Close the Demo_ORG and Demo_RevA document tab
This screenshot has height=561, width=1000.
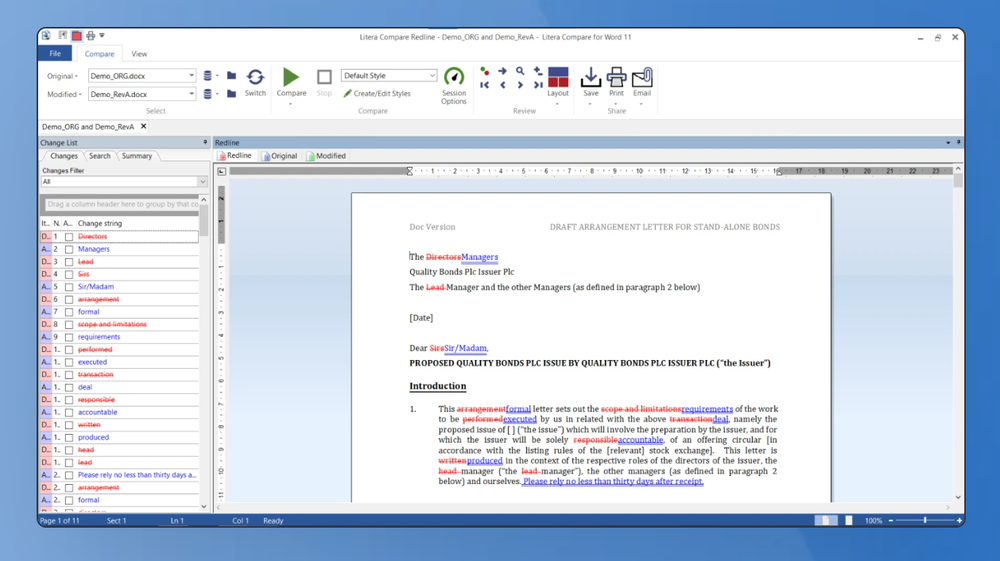click(x=143, y=126)
